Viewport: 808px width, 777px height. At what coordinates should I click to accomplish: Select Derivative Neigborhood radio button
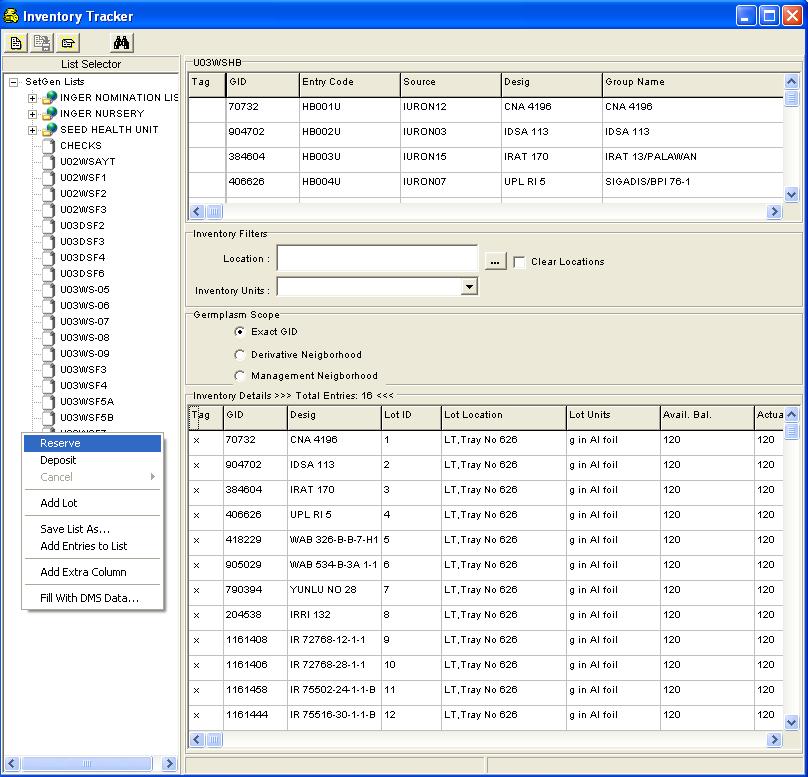click(239, 354)
